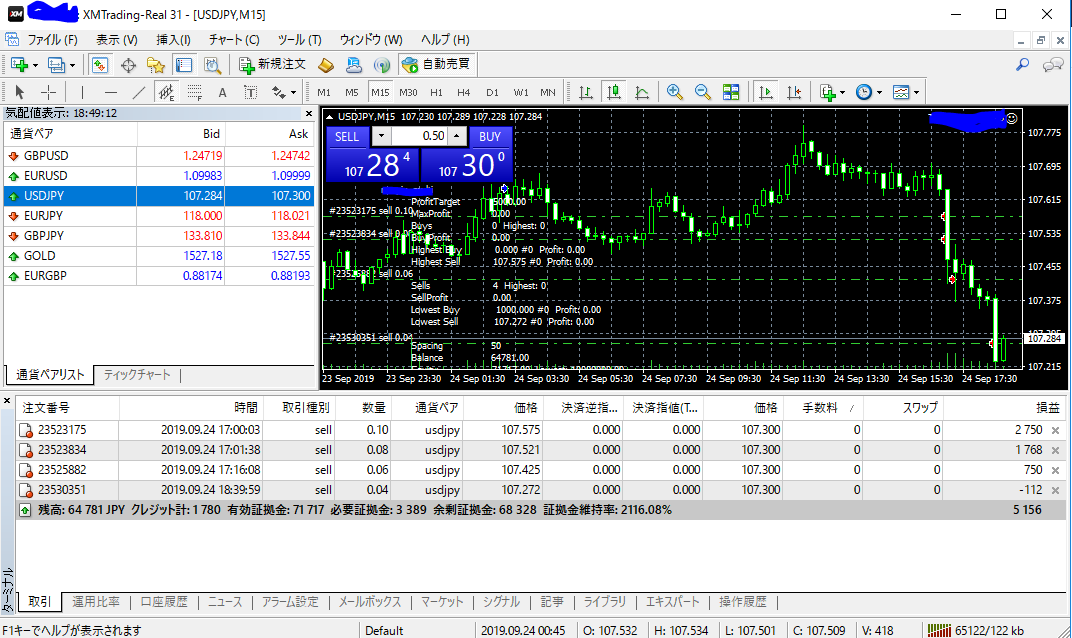Viewport: 1072px width, 638px height.
Task: Select candlestick chart display icon
Action: click(614, 92)
